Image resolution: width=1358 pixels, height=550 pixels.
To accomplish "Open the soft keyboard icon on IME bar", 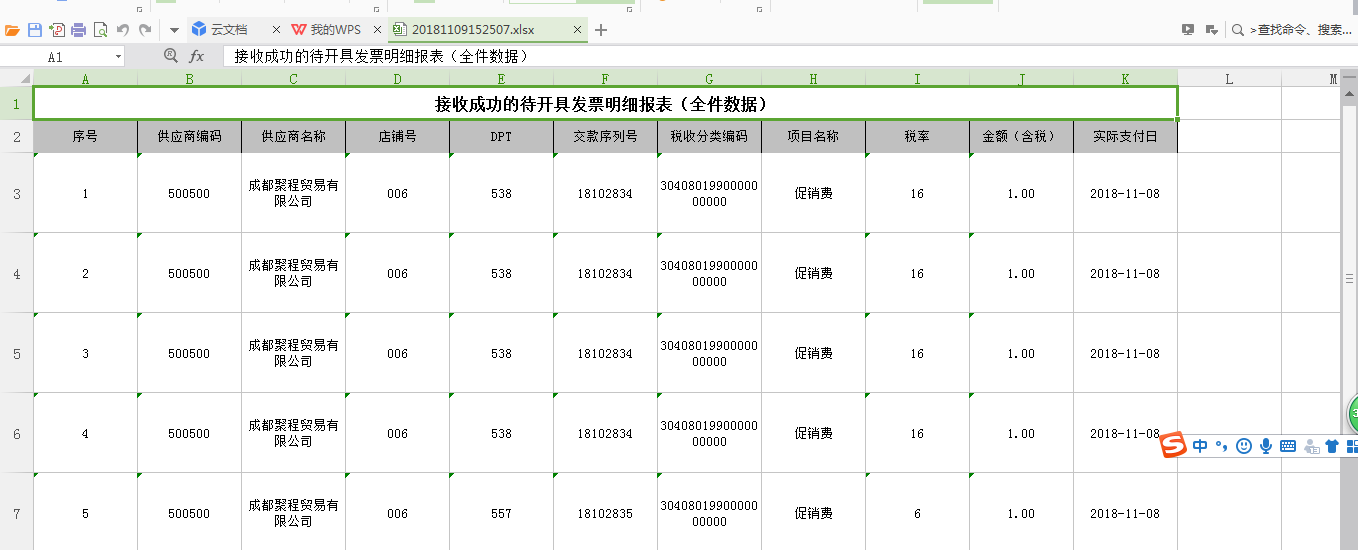I will [x=1288, y=446].
